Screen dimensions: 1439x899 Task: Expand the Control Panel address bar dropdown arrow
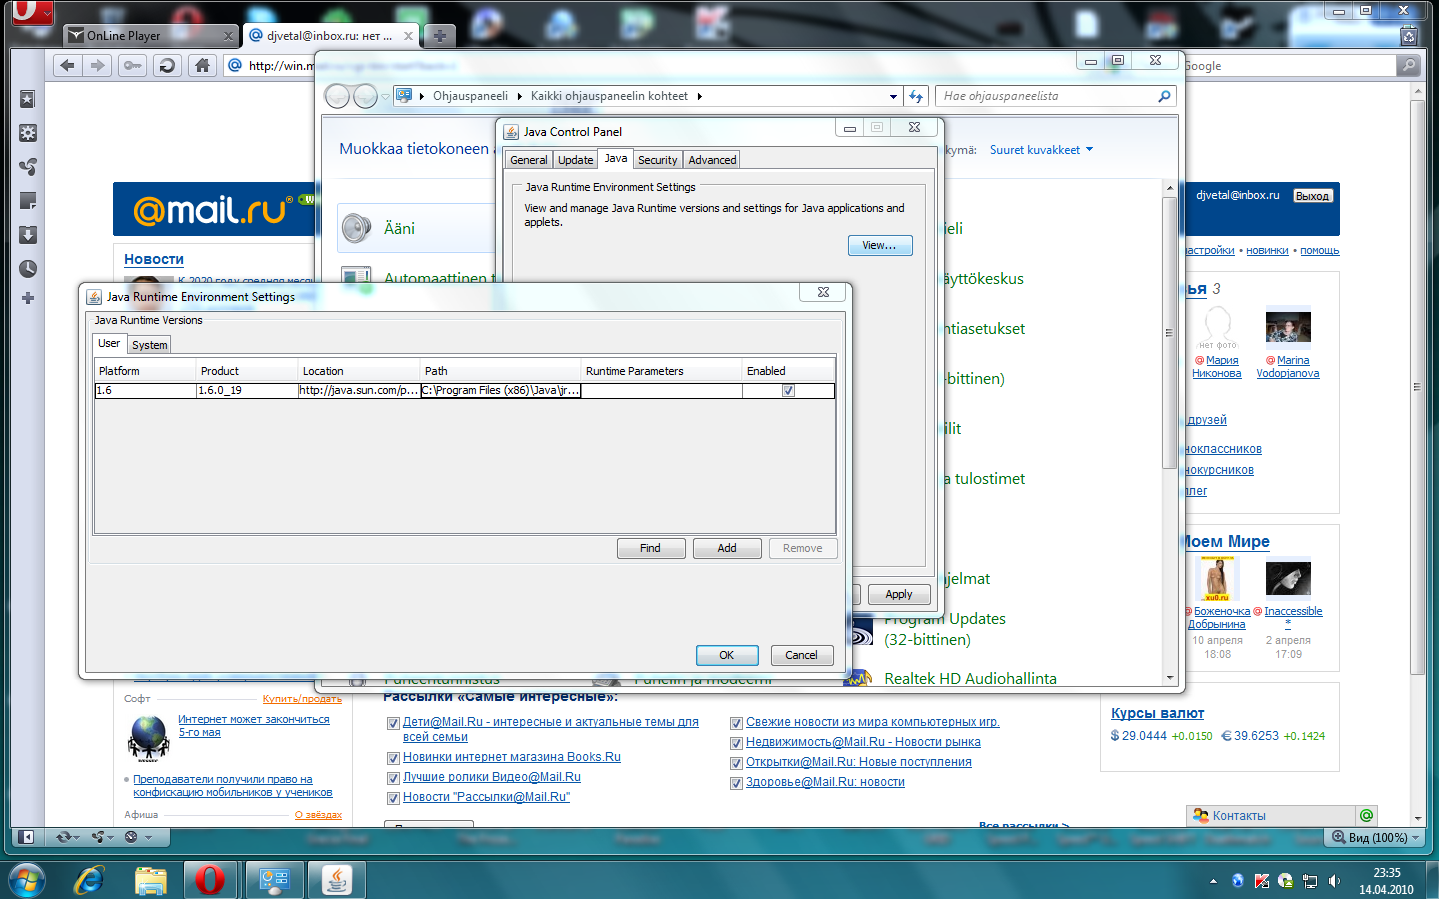click(x=893, y=97)
